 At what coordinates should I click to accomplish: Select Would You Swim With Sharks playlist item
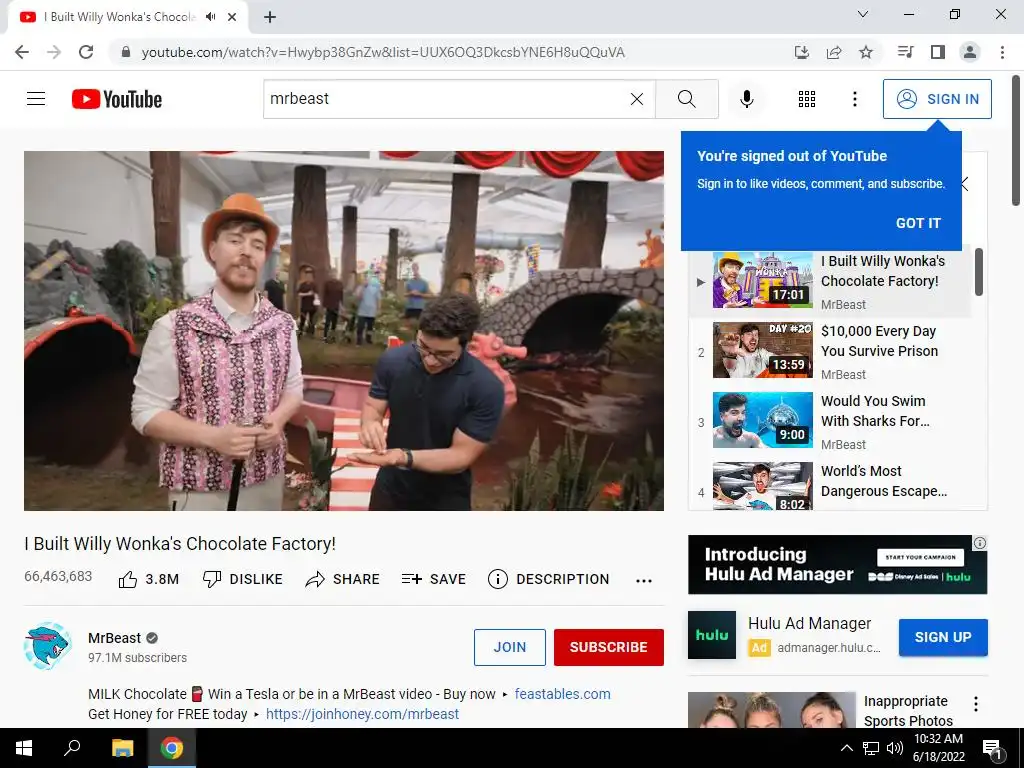tap(829, 421)
